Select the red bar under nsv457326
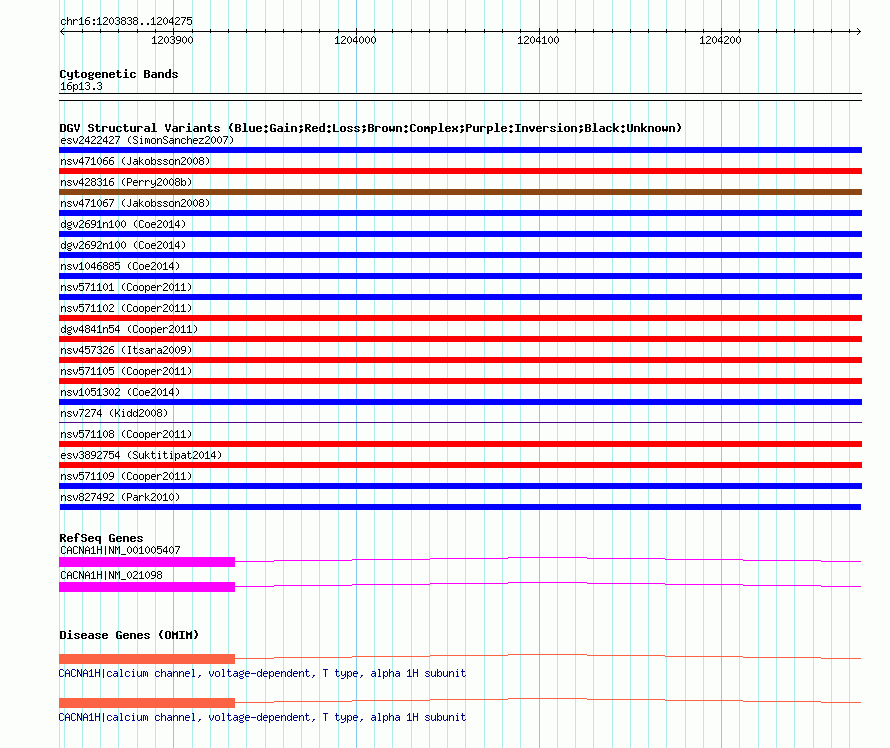 (x=460, y=360)
